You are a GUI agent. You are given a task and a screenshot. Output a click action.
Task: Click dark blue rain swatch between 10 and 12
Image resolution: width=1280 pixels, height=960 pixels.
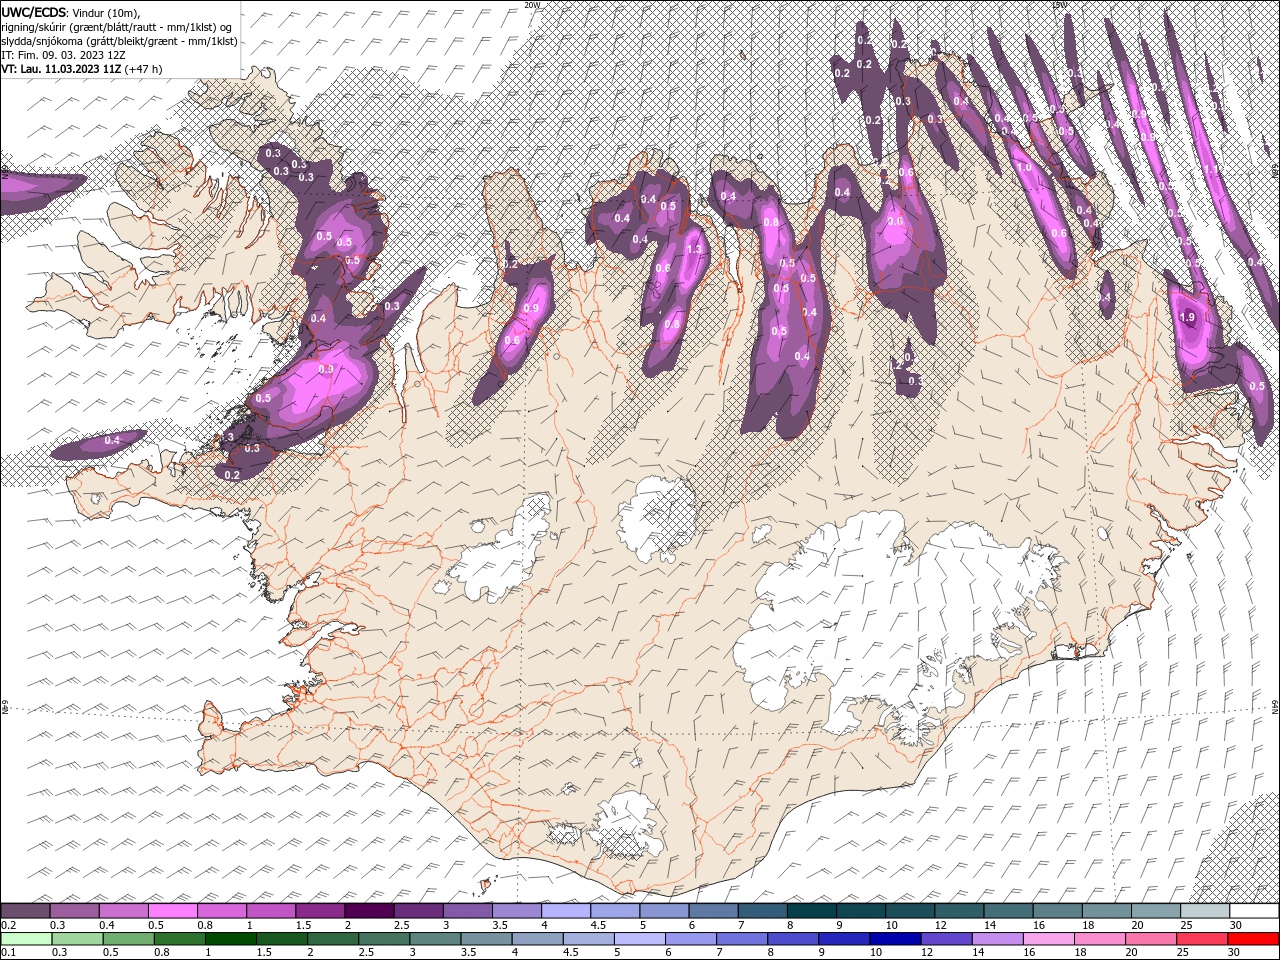coord(895,939)
